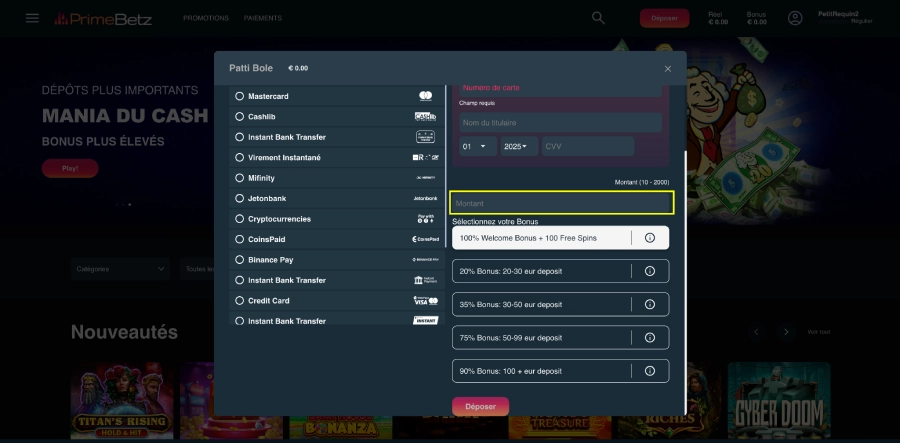Close the deposit dialog

click(668, 68)
